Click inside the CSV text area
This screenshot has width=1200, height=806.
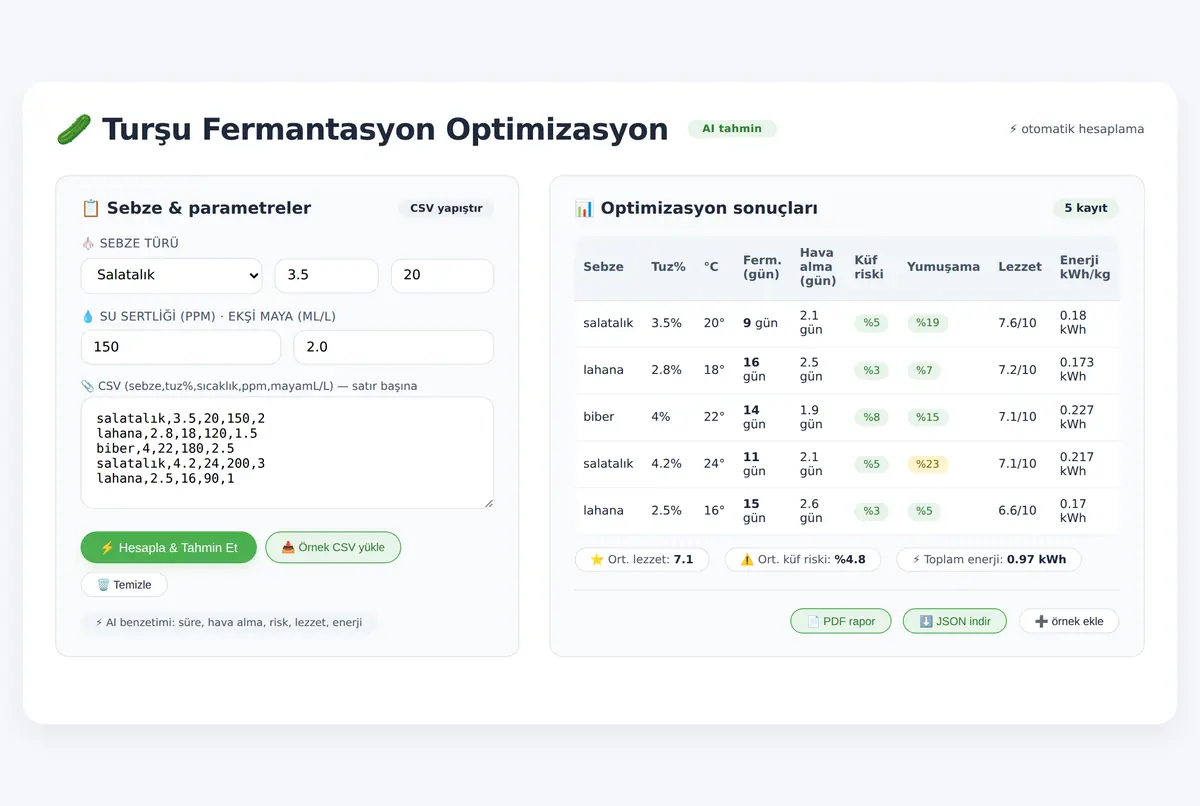(x=287, y=453)
